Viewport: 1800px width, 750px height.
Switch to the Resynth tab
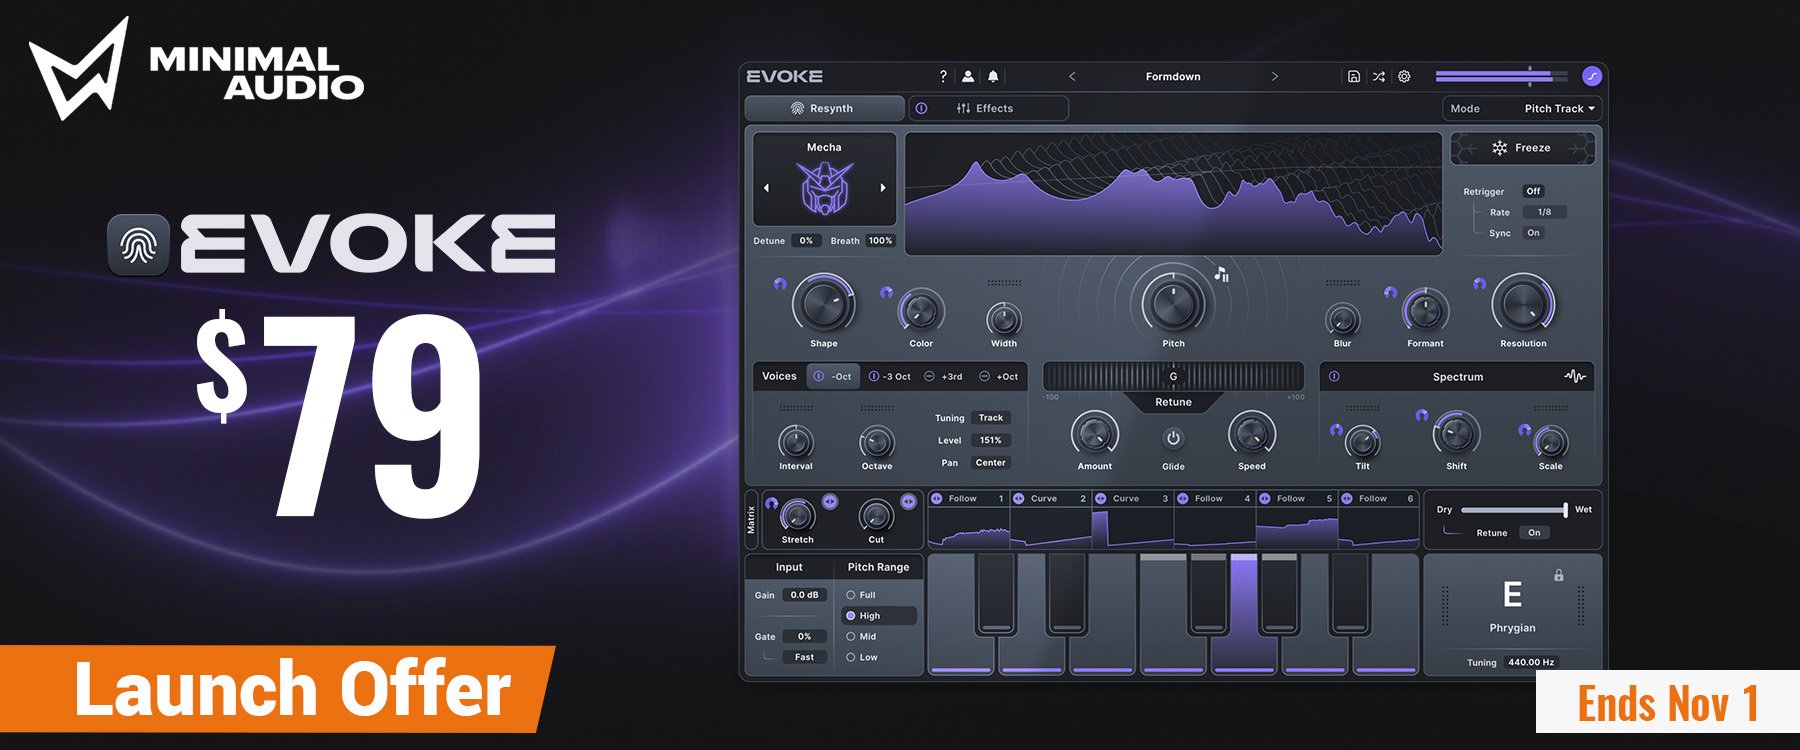(x=824, y=108)
